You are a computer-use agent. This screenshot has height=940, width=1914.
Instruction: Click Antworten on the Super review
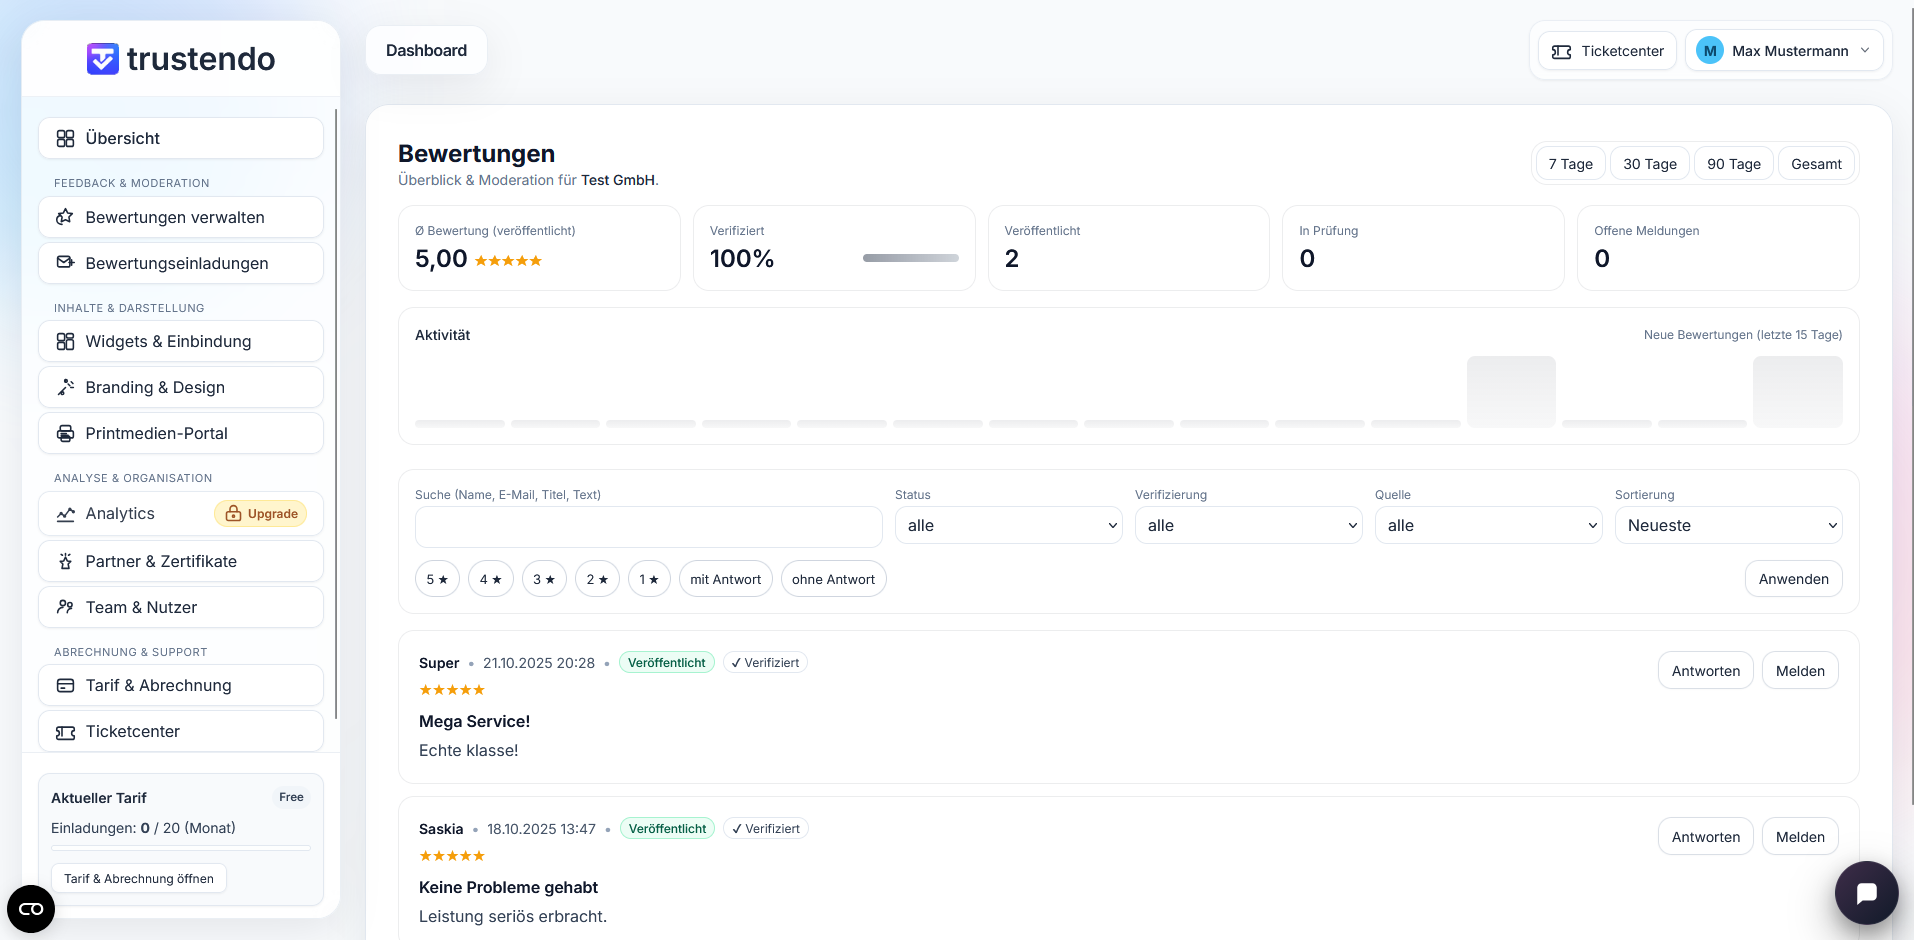(x=1705, y=671)
